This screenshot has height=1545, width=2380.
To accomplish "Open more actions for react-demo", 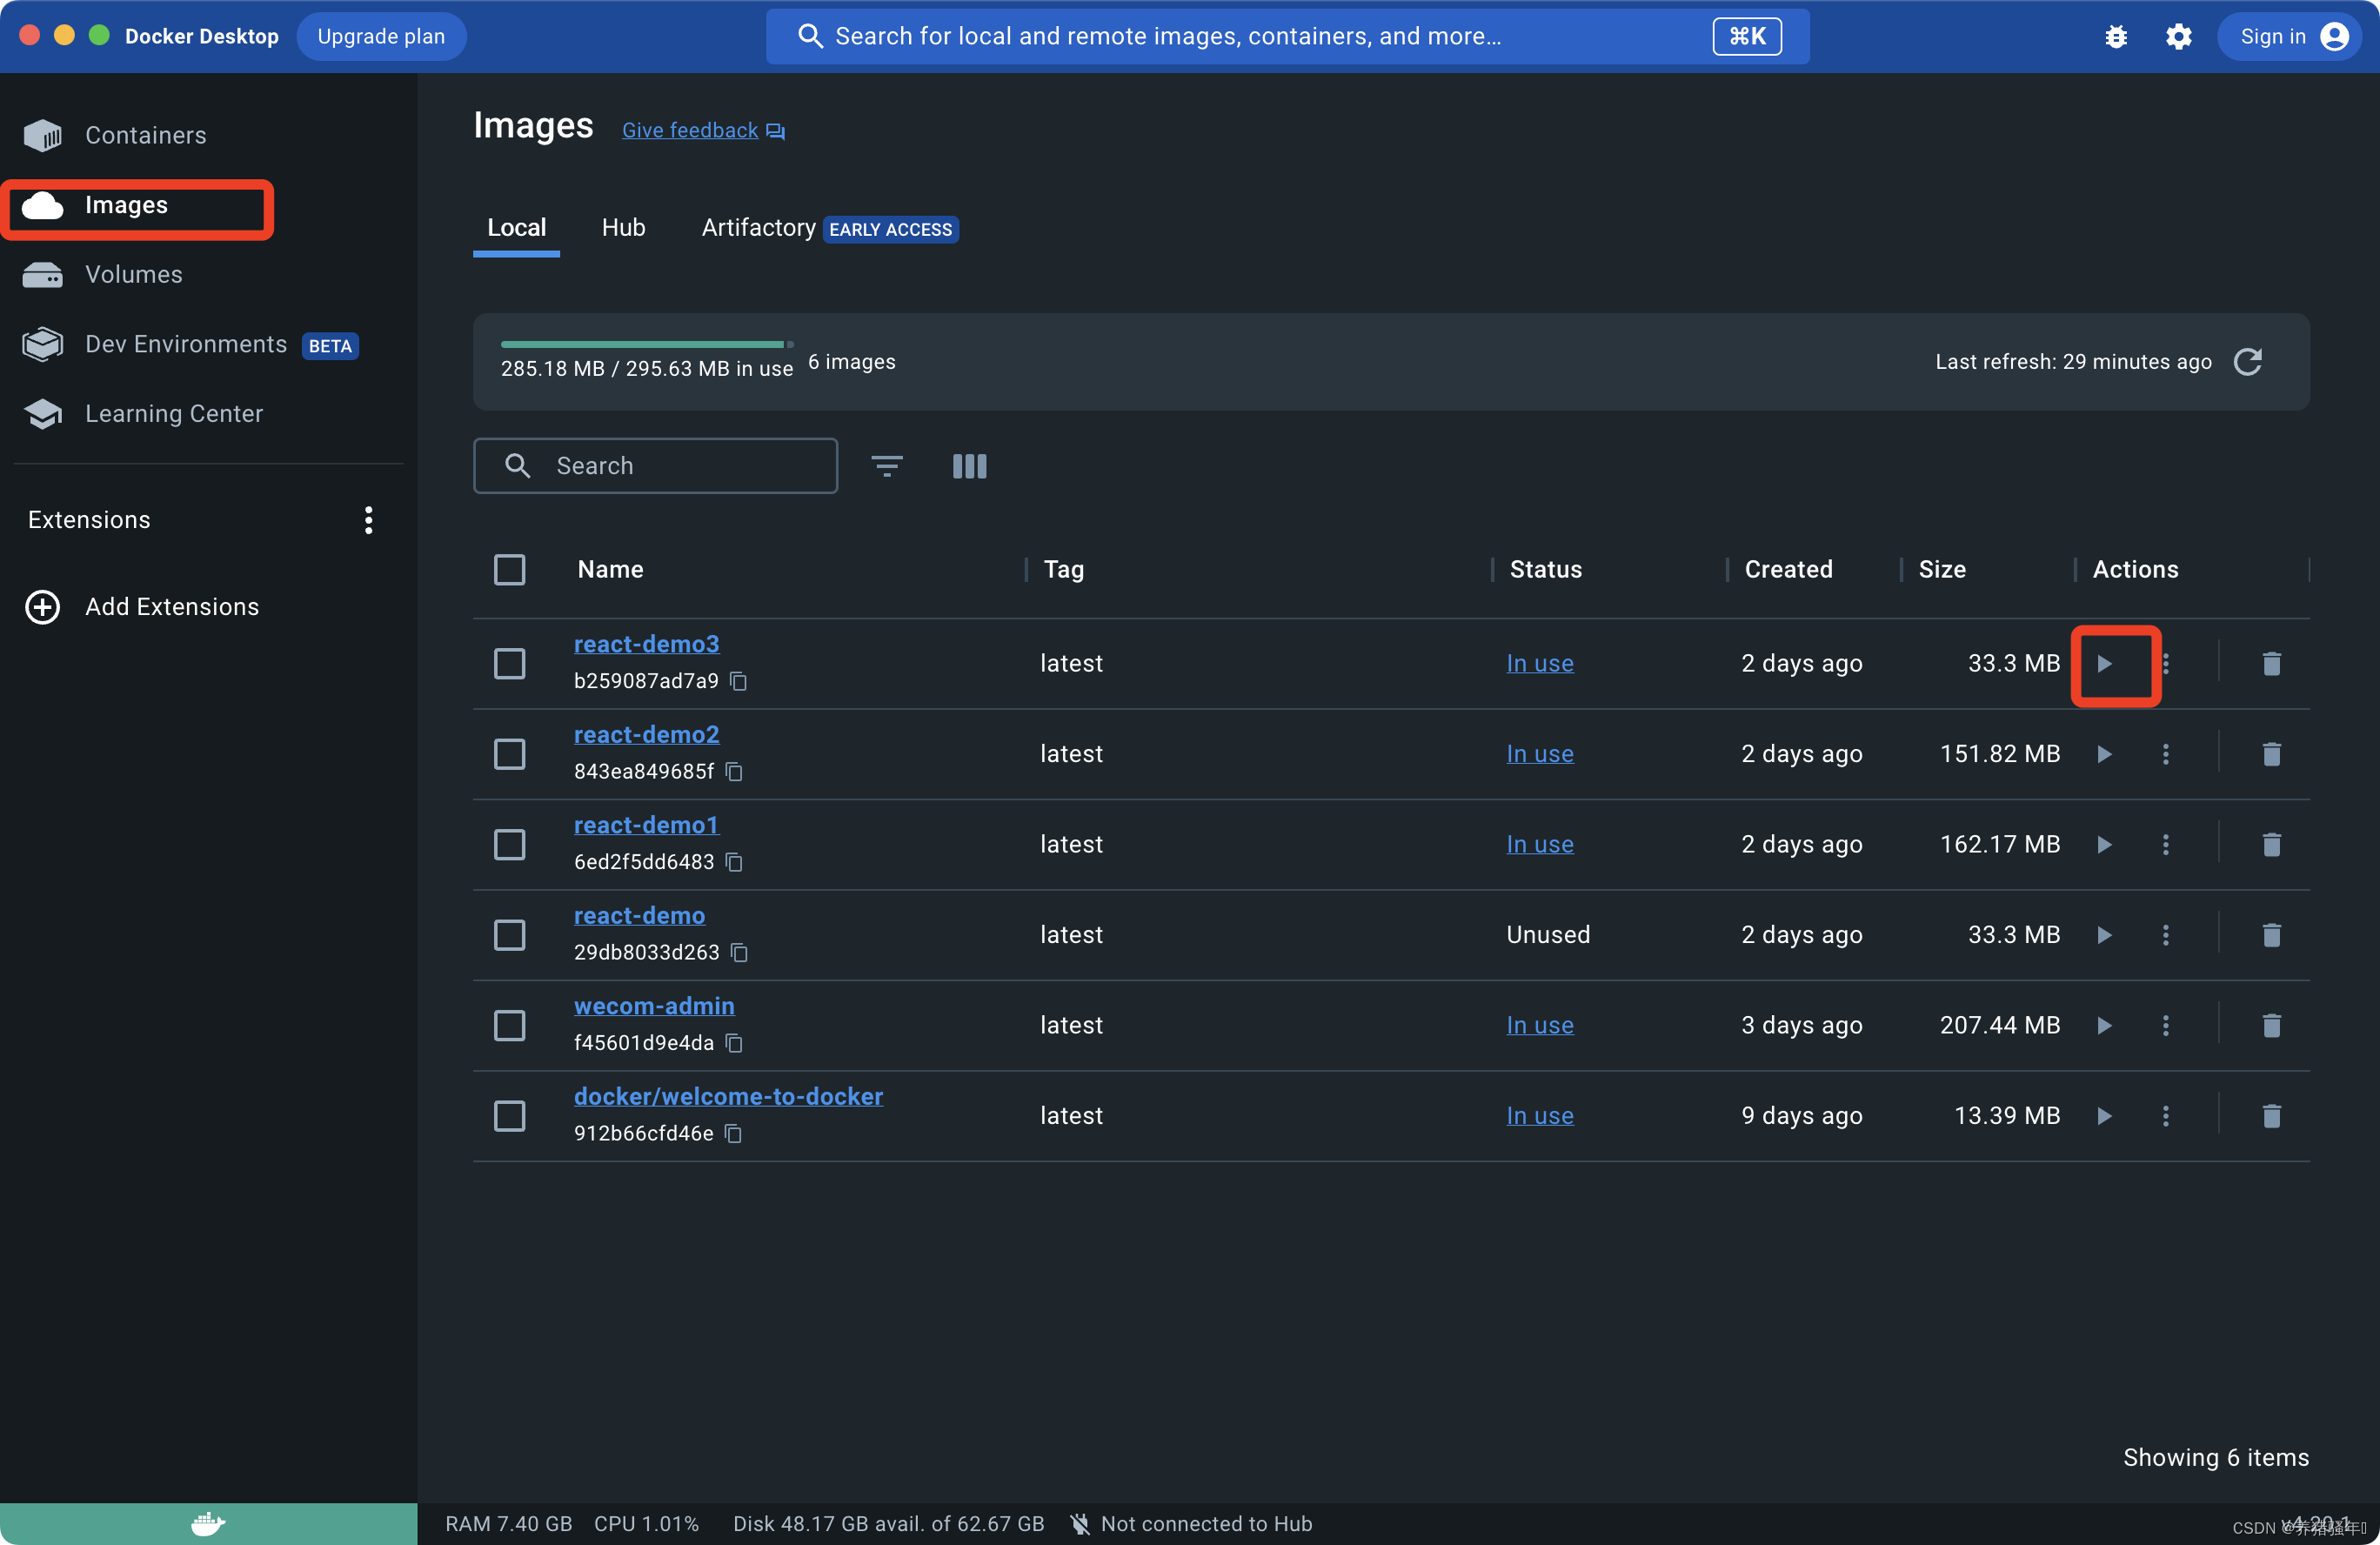I will (2166, 934).
